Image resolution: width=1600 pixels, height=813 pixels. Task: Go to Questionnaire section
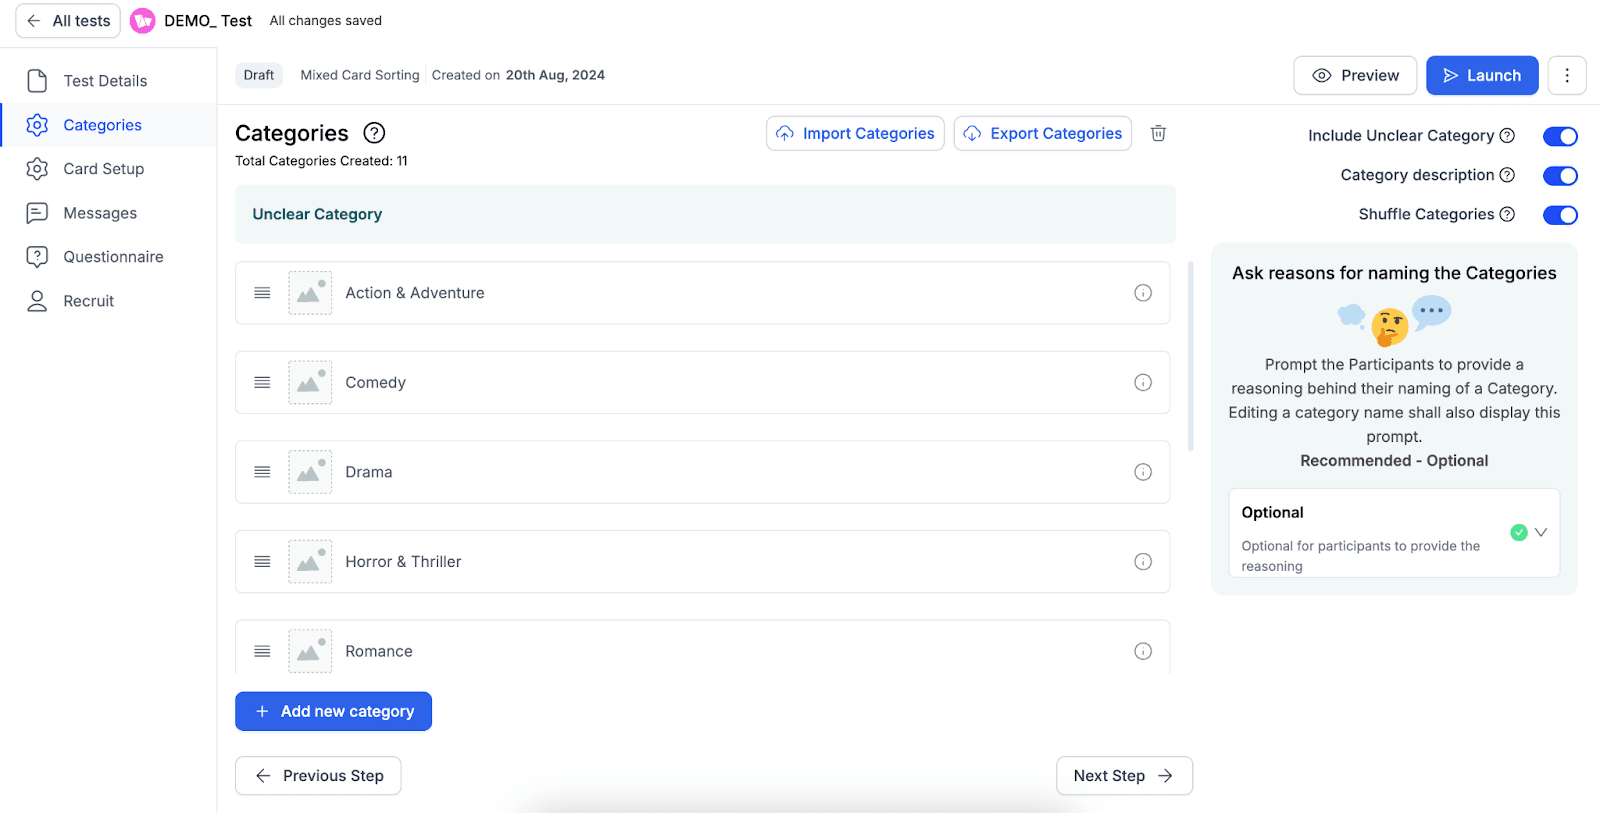[113, 257]
